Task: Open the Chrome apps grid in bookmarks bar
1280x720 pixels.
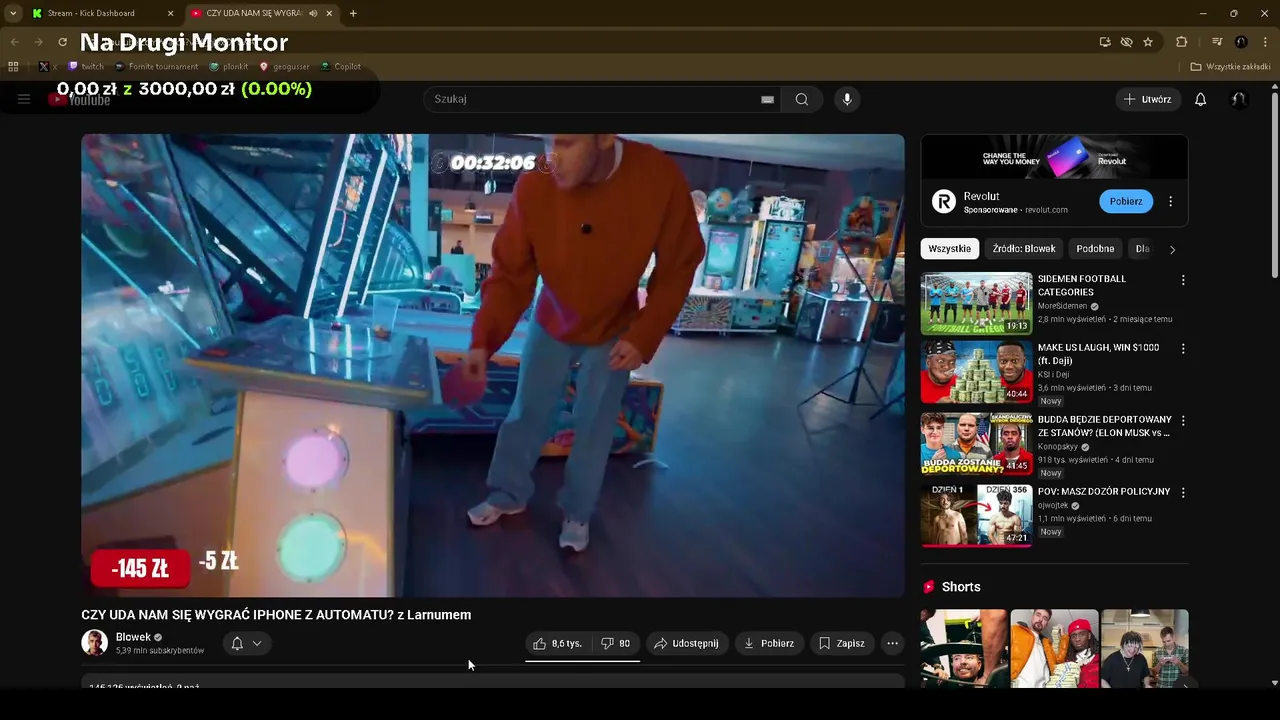Action: pyautogui.click(x=13, y=67)
